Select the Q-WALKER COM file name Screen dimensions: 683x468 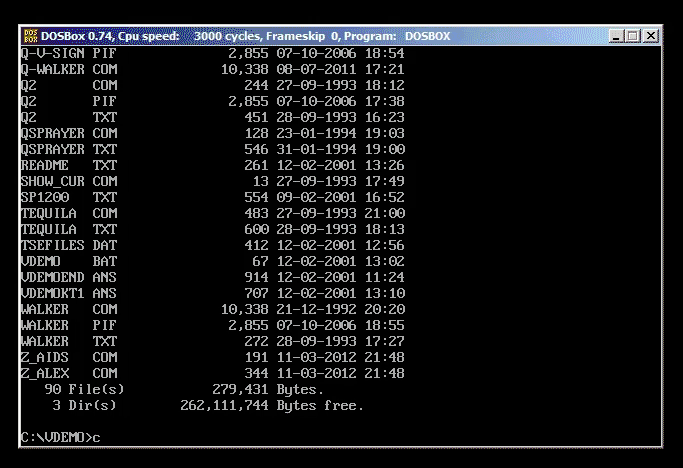[68, 69]
